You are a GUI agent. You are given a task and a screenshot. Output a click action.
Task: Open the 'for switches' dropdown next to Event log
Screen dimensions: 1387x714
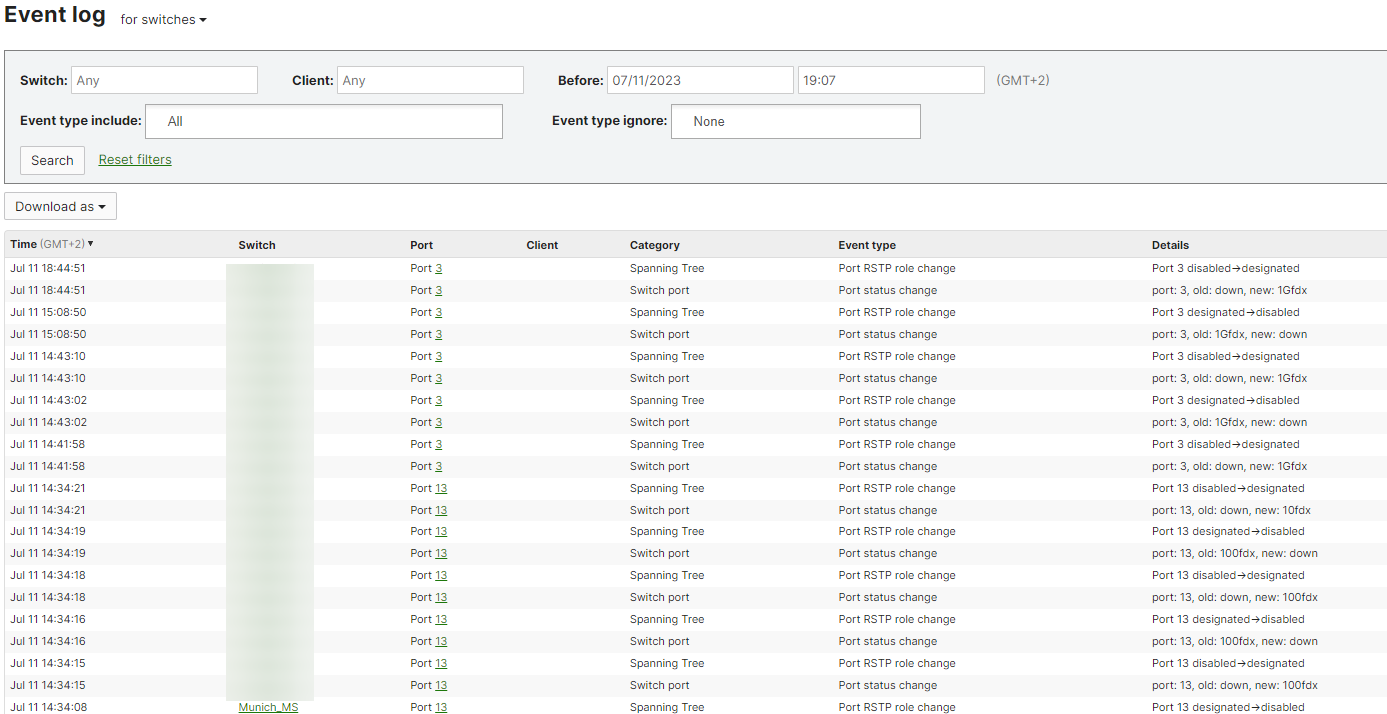[162, 18]
